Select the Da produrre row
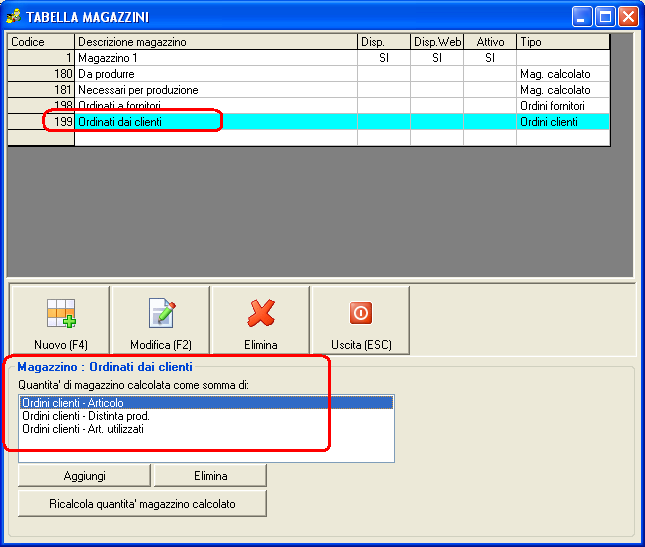Image resolution: width=645 pixels, height=547 pixels. (309, 74)
